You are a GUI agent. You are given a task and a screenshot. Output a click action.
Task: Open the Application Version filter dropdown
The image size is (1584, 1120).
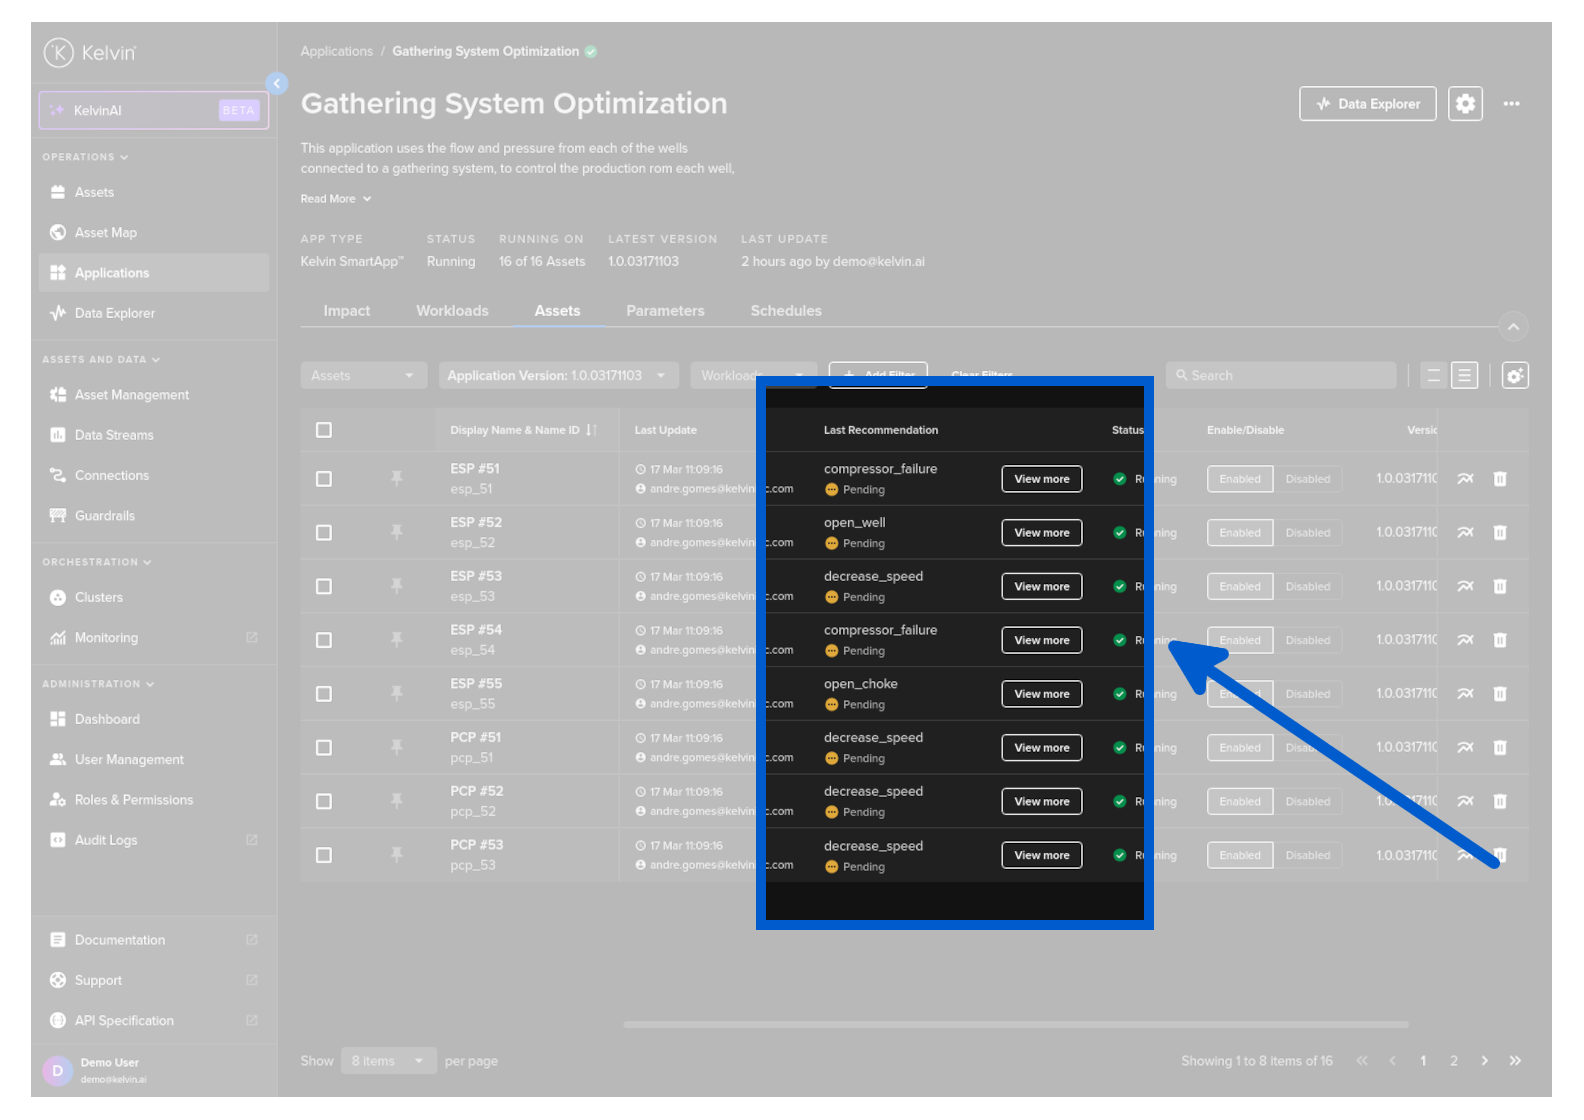point(557,376)
